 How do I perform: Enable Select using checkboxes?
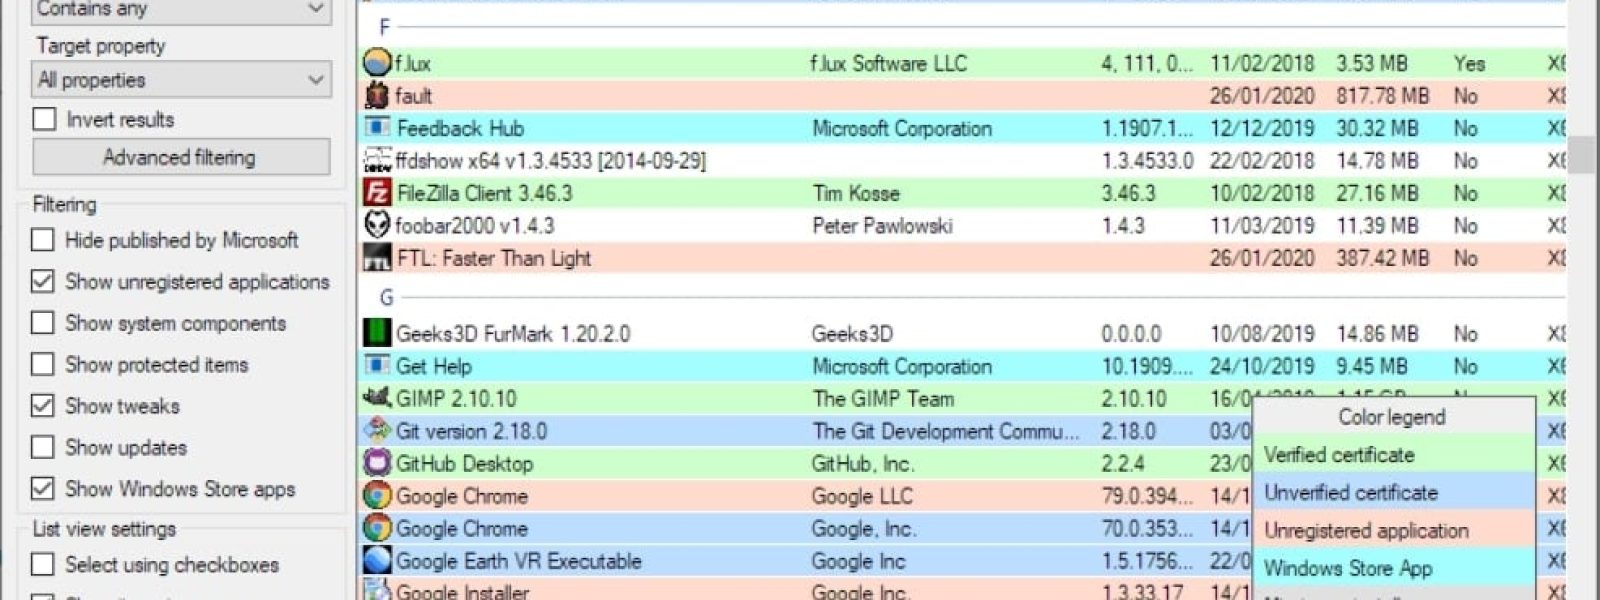pyautogui.click(x=42, y=565)
